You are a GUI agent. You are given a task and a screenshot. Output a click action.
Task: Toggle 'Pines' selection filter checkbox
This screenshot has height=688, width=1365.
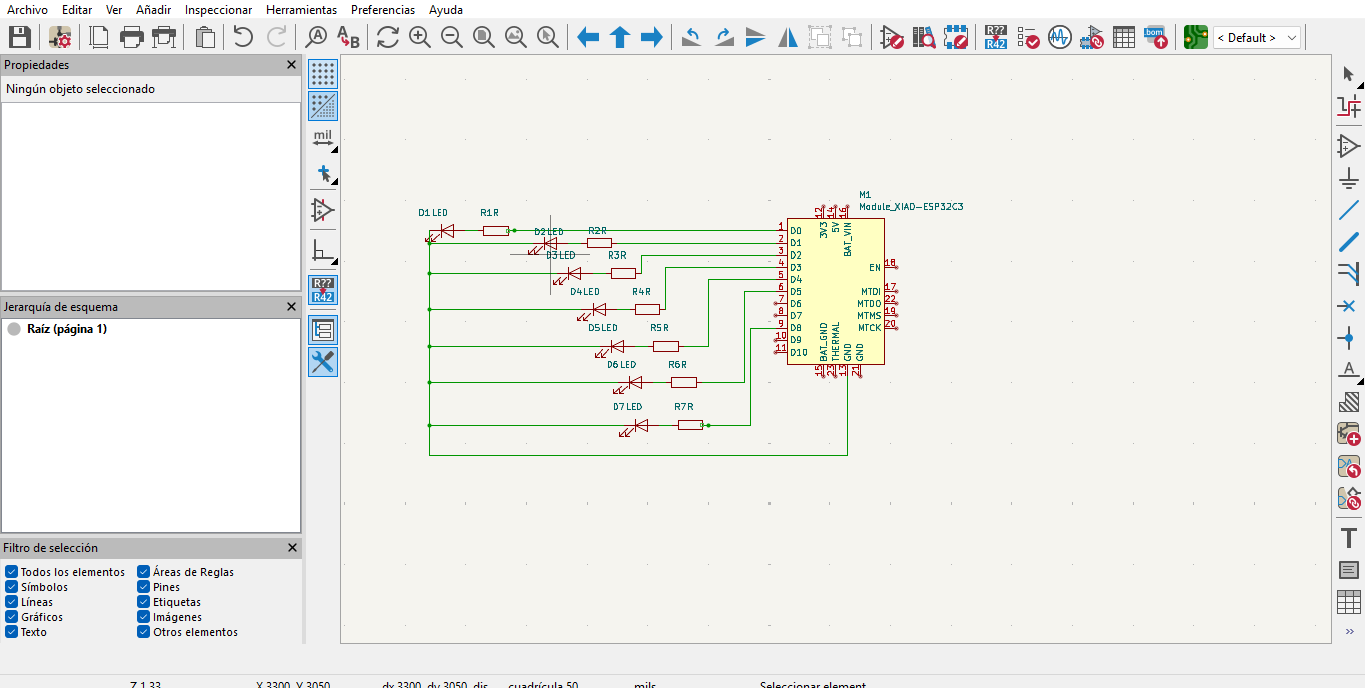144,587
